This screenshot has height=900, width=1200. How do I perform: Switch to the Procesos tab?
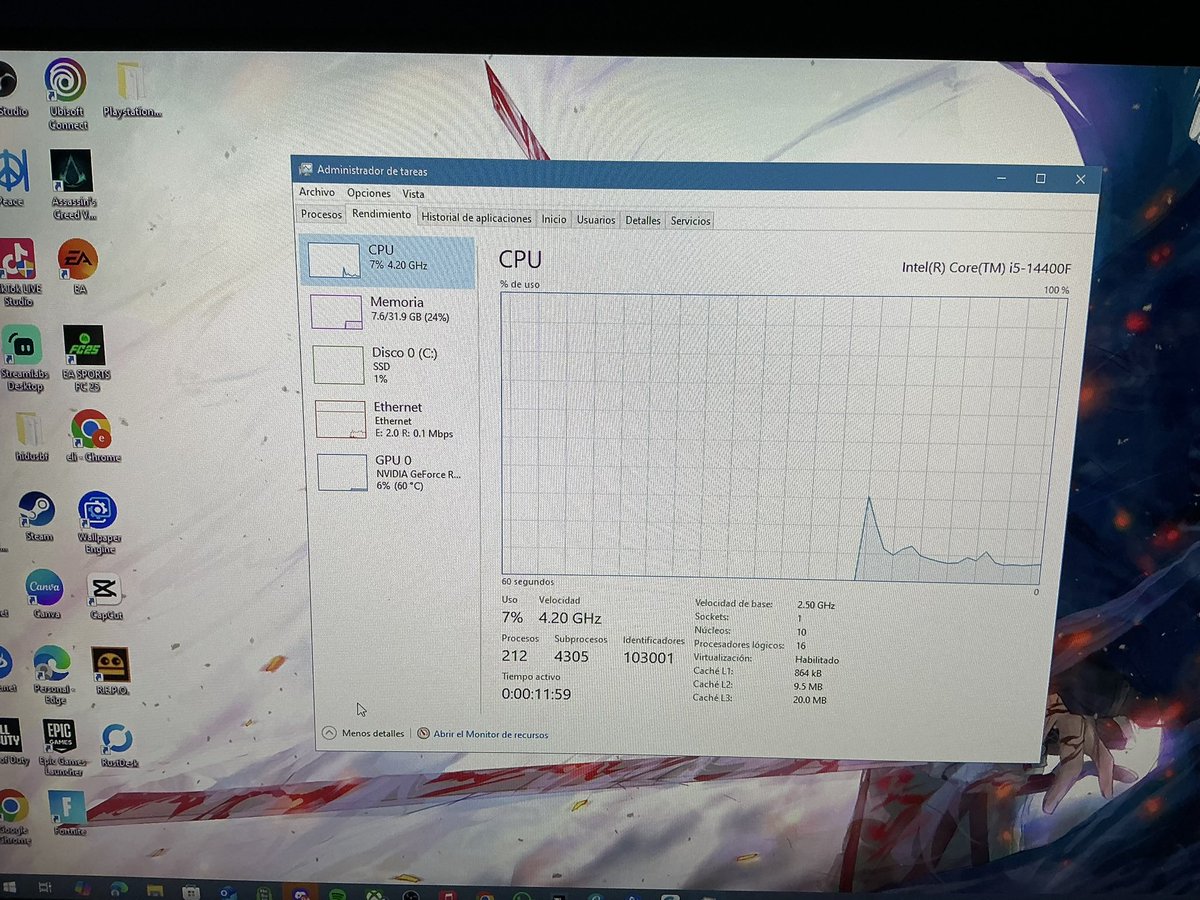click(321, 214)
